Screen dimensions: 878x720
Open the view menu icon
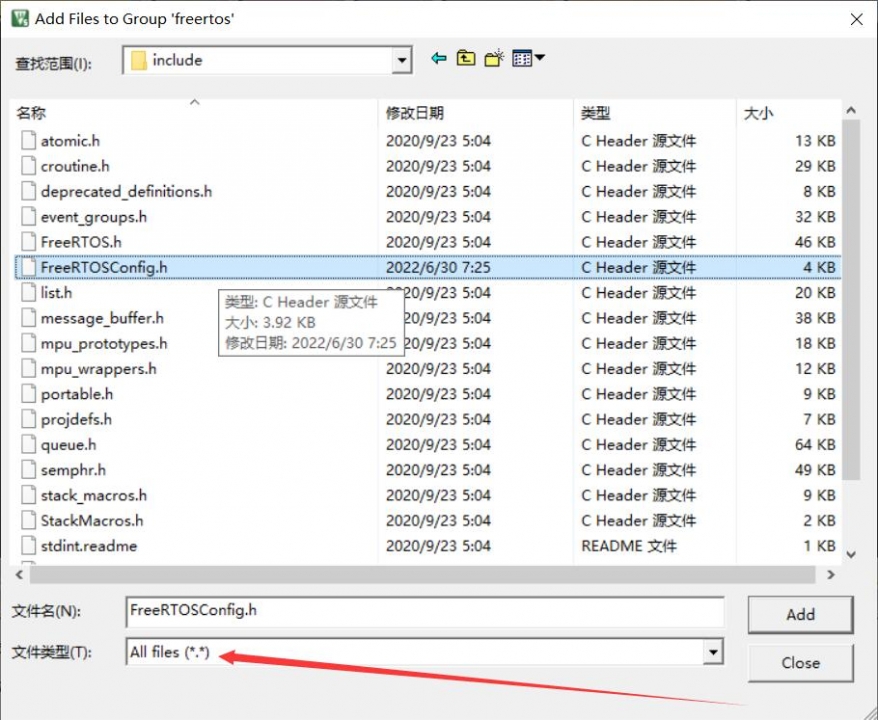click(528, 58)
